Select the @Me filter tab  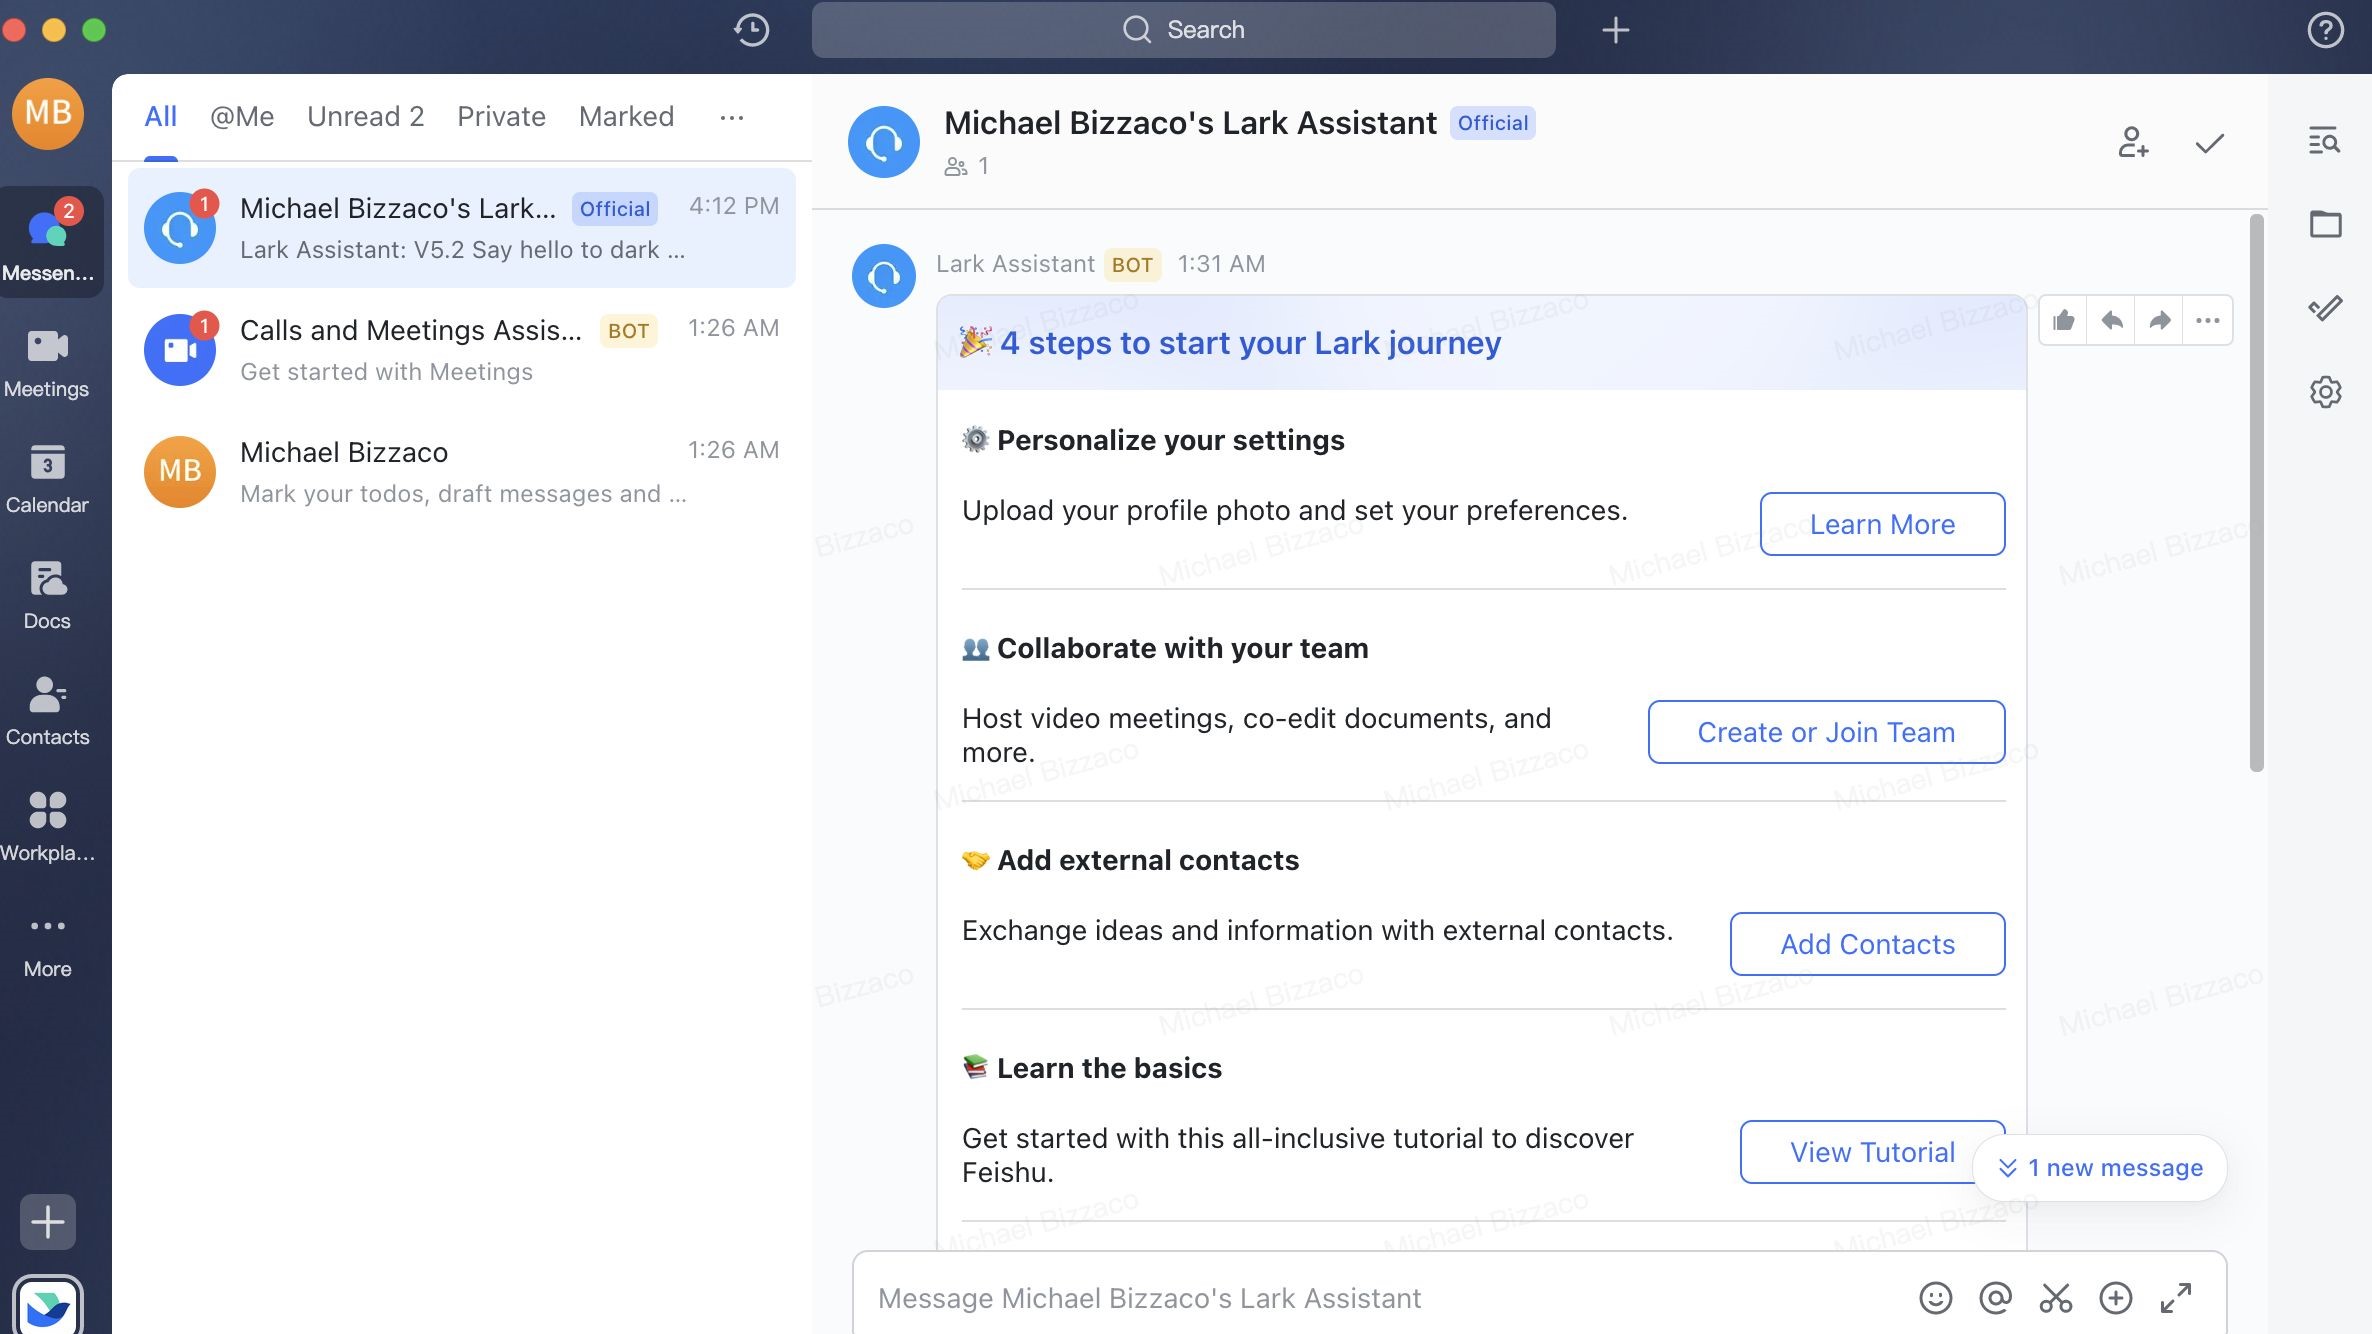241,116
